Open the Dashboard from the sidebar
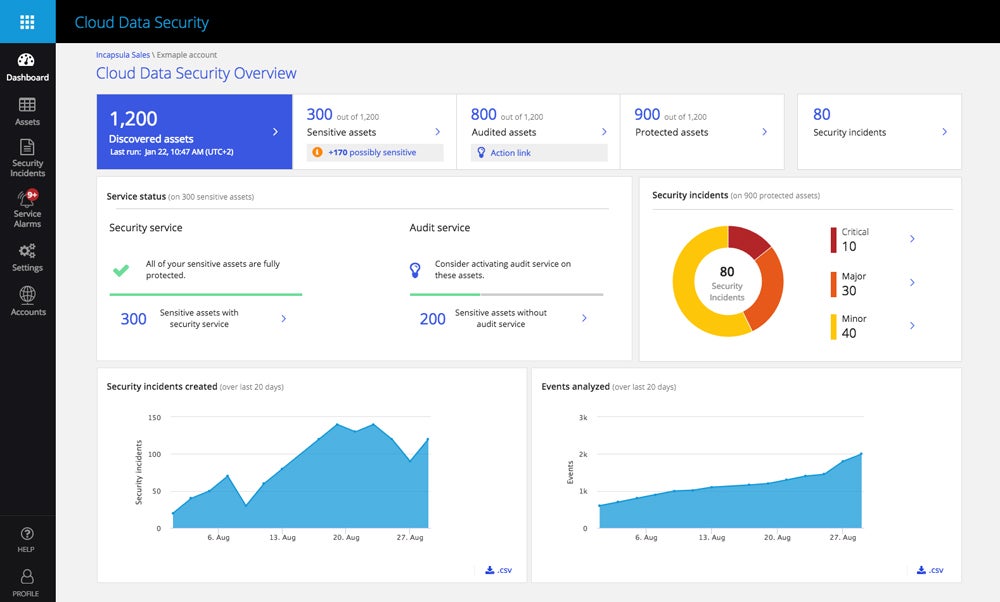Screen dimensions: 1000x602 point(27,65)
